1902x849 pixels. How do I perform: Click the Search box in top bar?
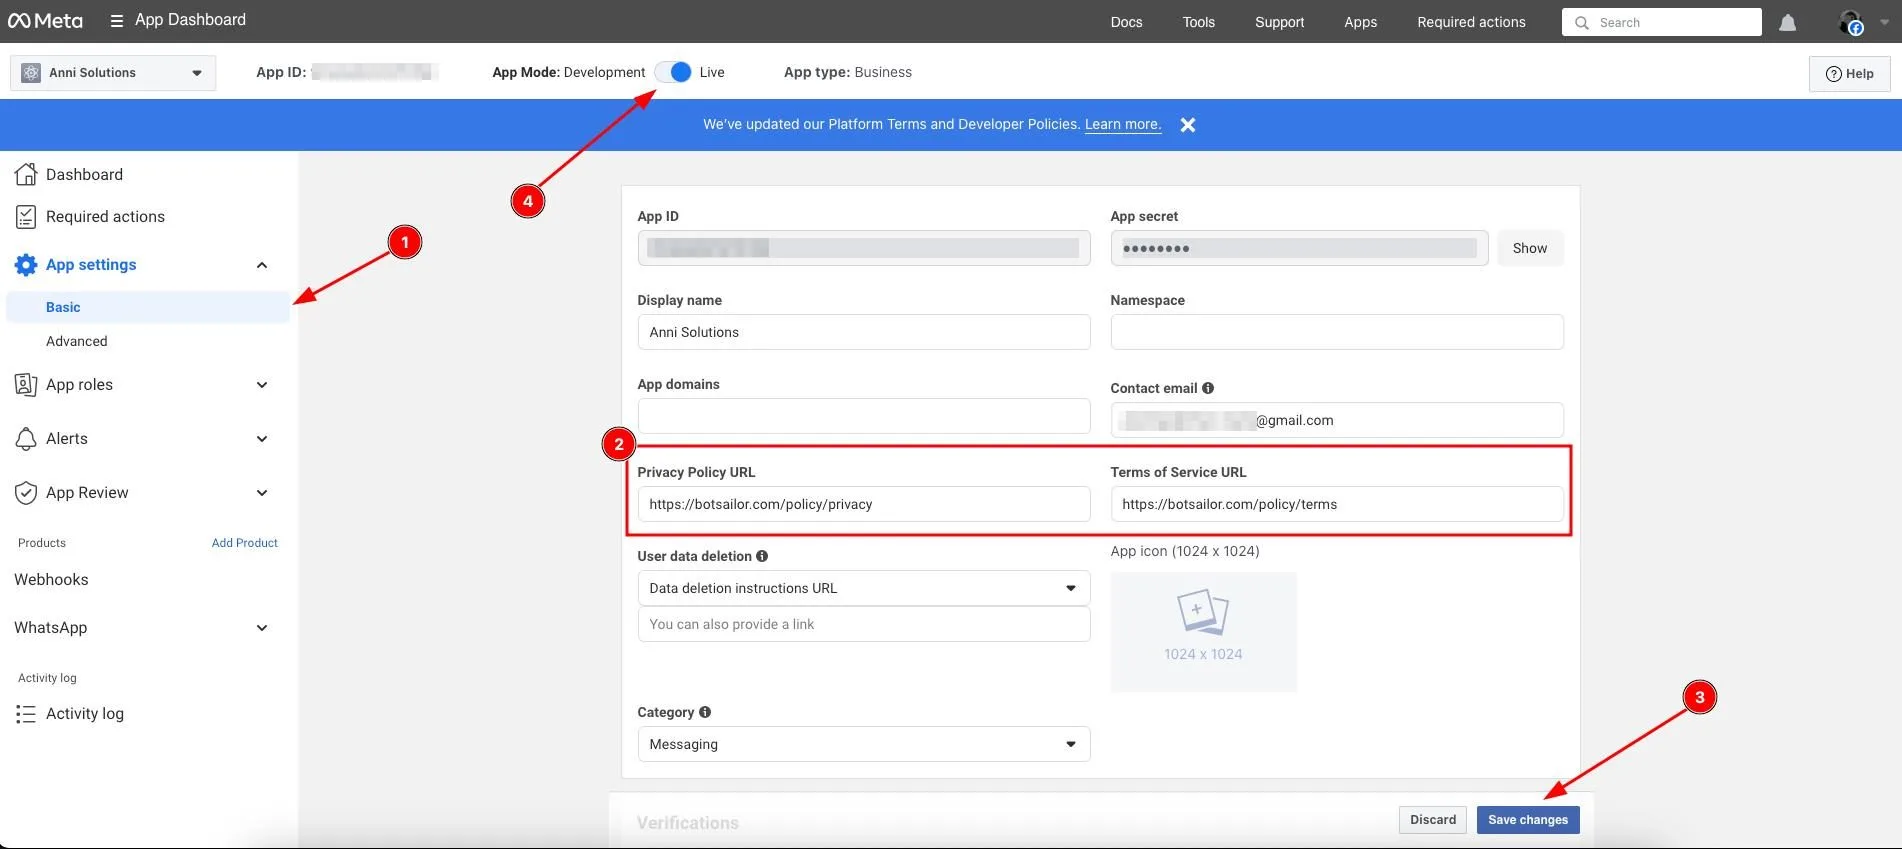(1662, 23)
